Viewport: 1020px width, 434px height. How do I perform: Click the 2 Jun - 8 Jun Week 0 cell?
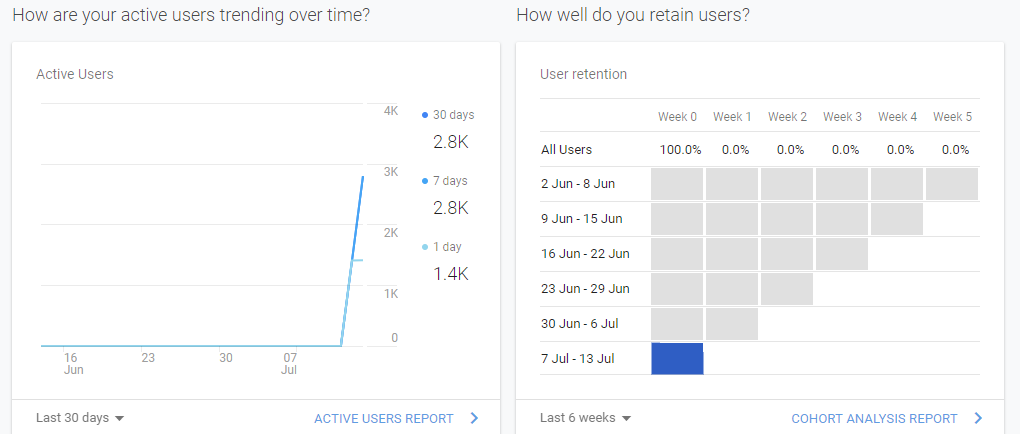coord(677,184)
